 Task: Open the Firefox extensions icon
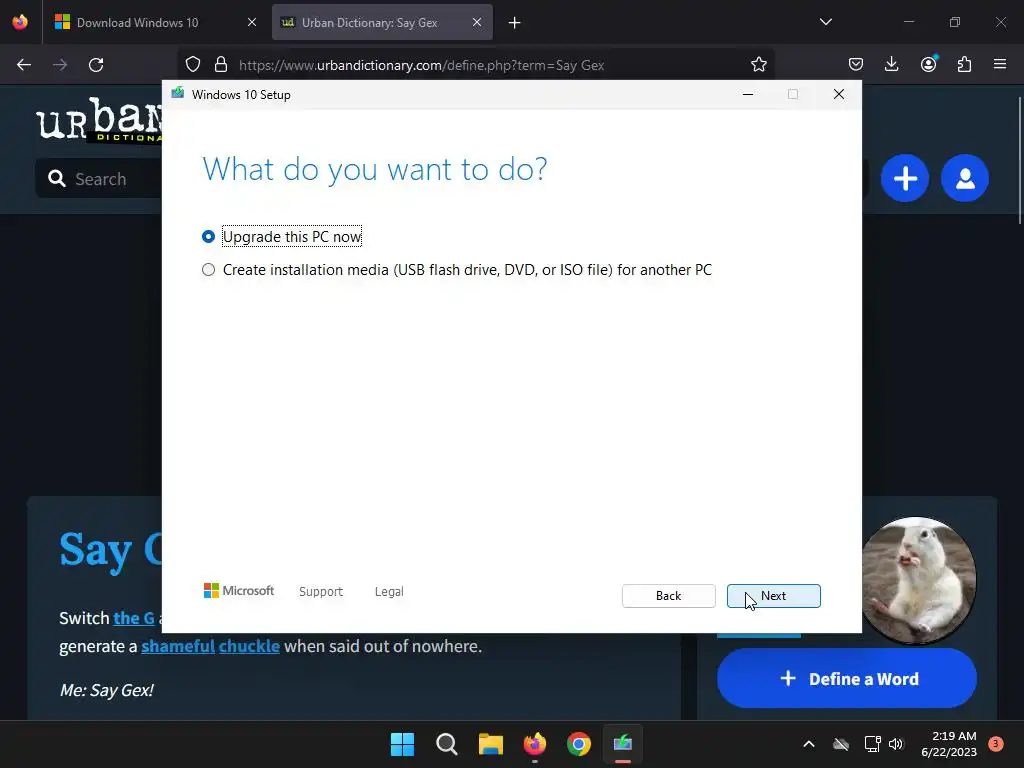[964, 64]
